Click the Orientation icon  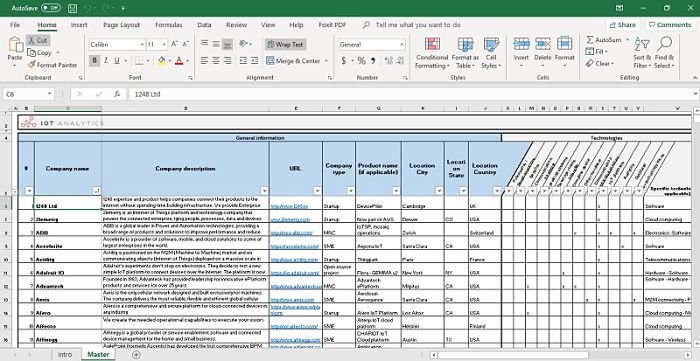(244, 44)
